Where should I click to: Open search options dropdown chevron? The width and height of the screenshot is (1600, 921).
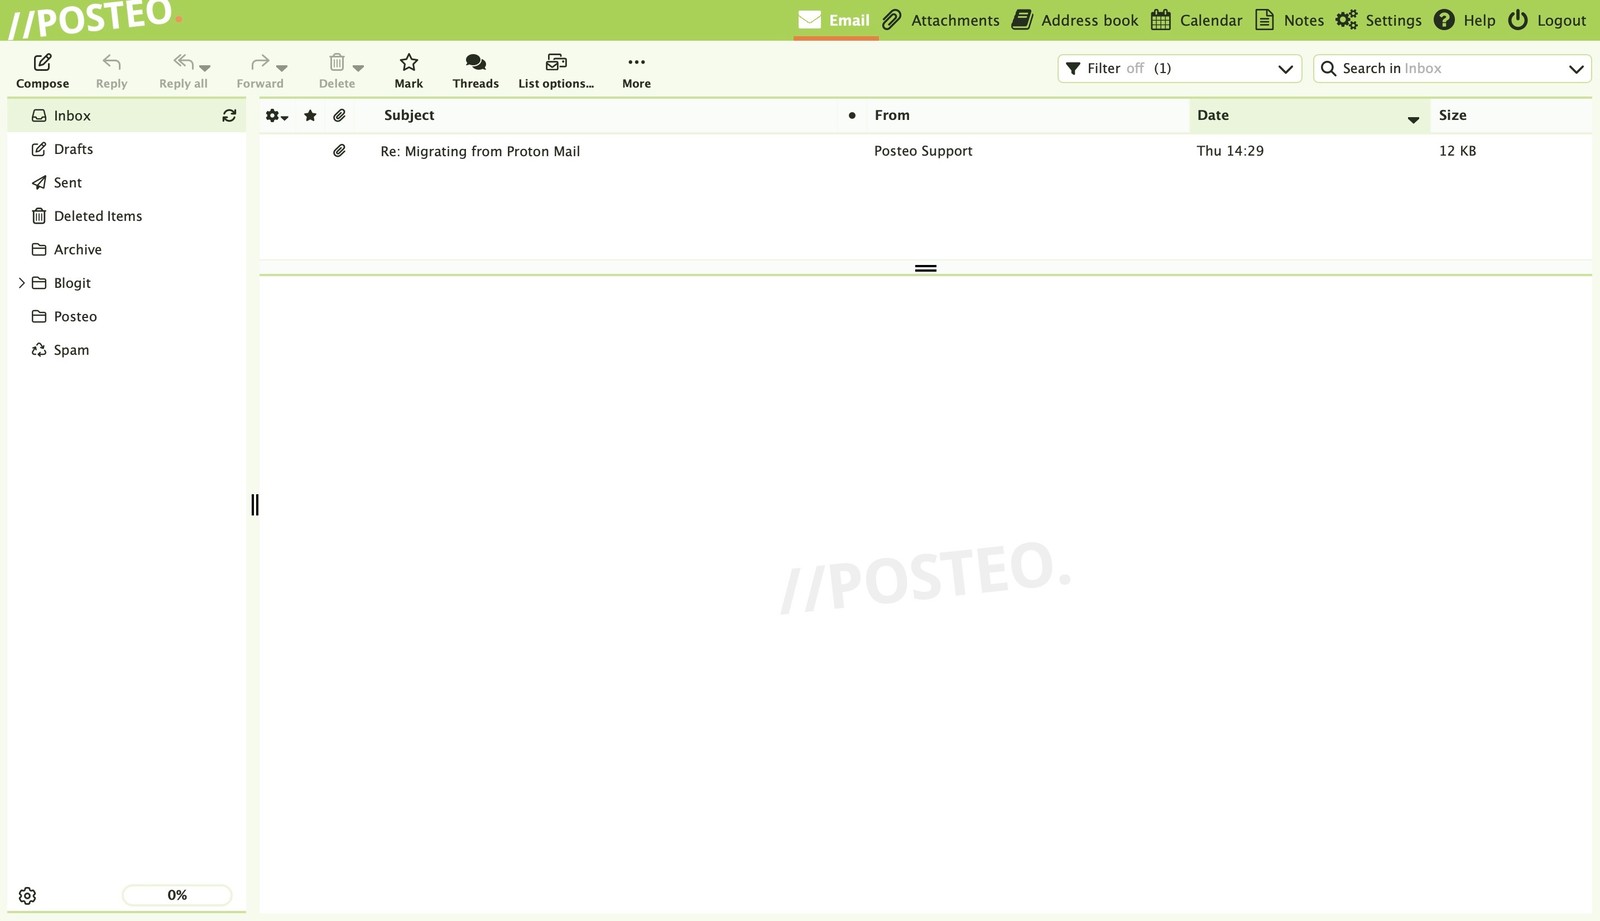(1576, 69)
